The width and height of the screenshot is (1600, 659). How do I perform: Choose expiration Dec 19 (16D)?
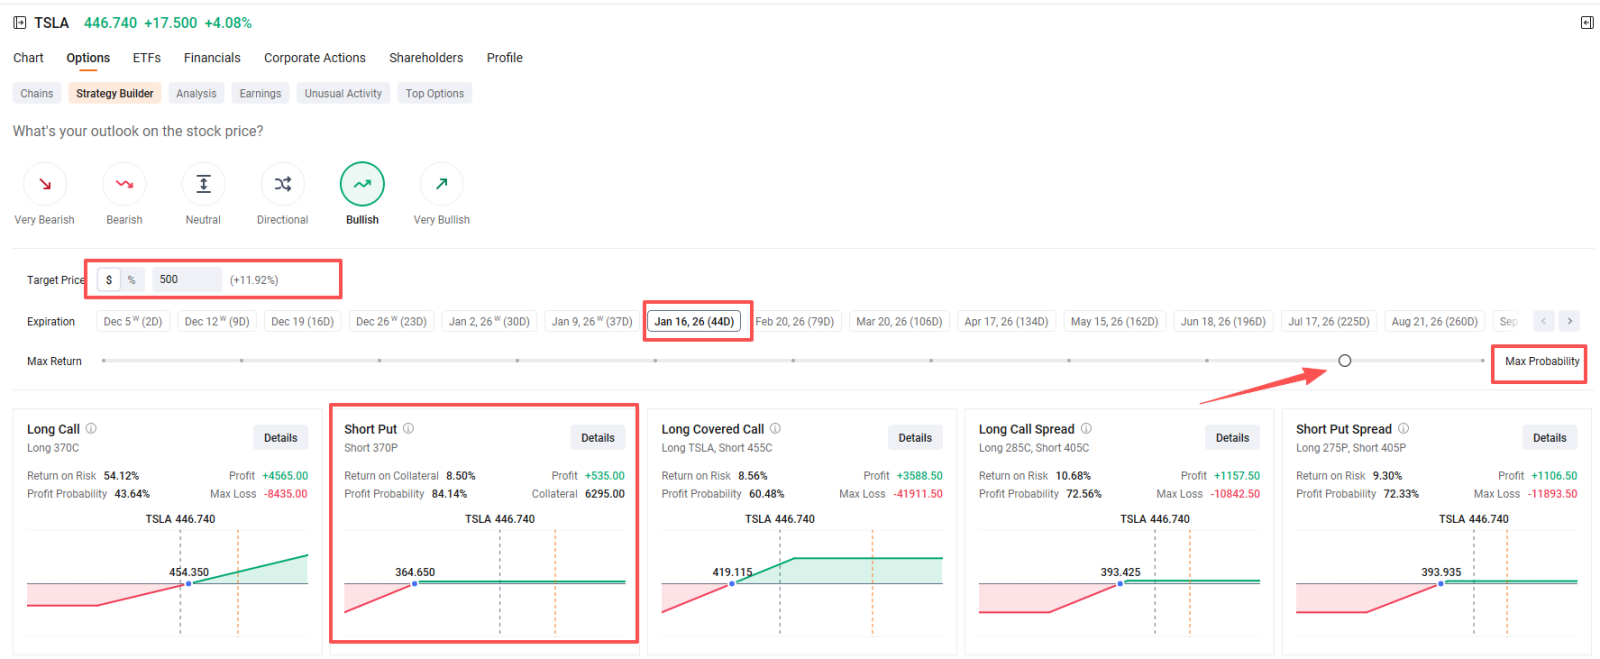(x=302, y=321)
